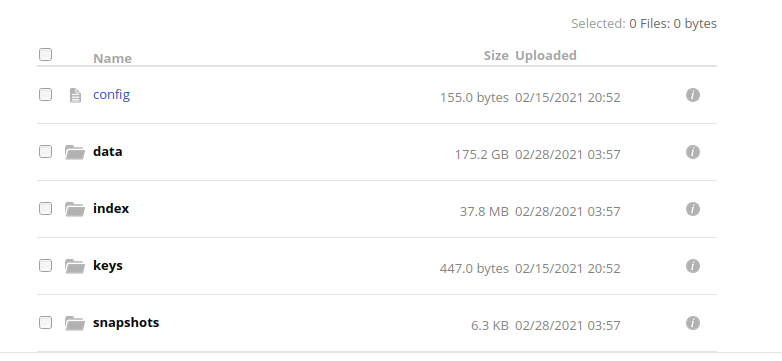Check the box next to config
Screen dimensions: 782x361
click(x=45, y=94)
